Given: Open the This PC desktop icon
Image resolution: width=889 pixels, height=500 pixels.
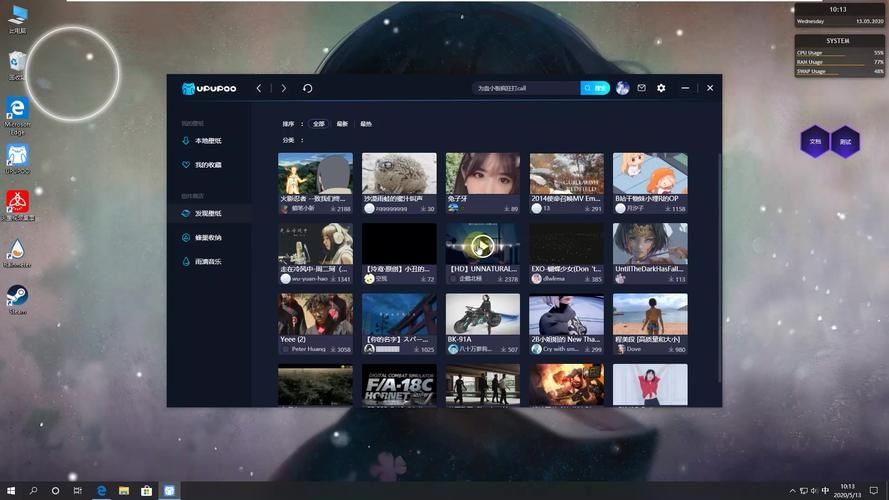Looking at the screenshot, I should pyautogui.click(x=18, y=19).
